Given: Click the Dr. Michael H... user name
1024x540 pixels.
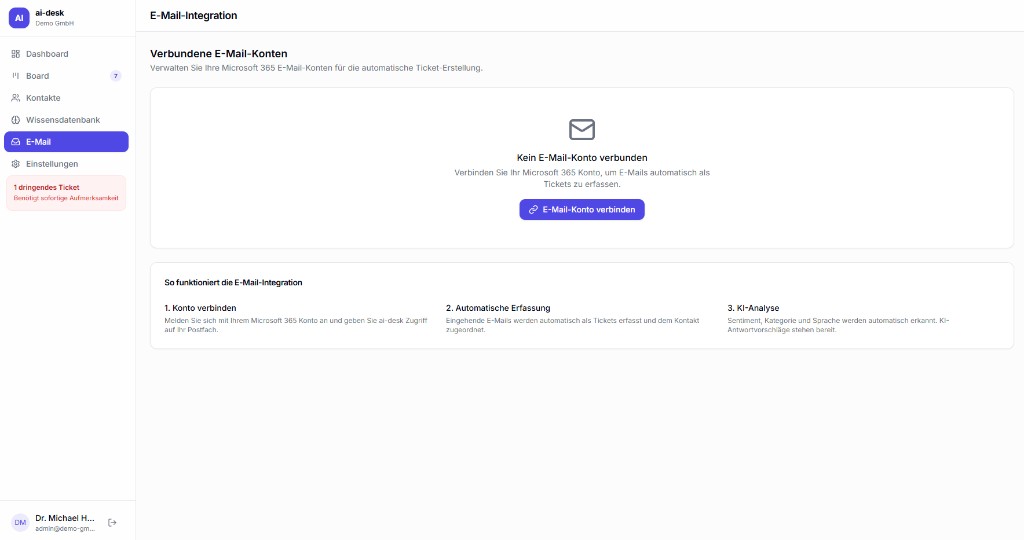Looking at the screenshot, I should (65, 518).
